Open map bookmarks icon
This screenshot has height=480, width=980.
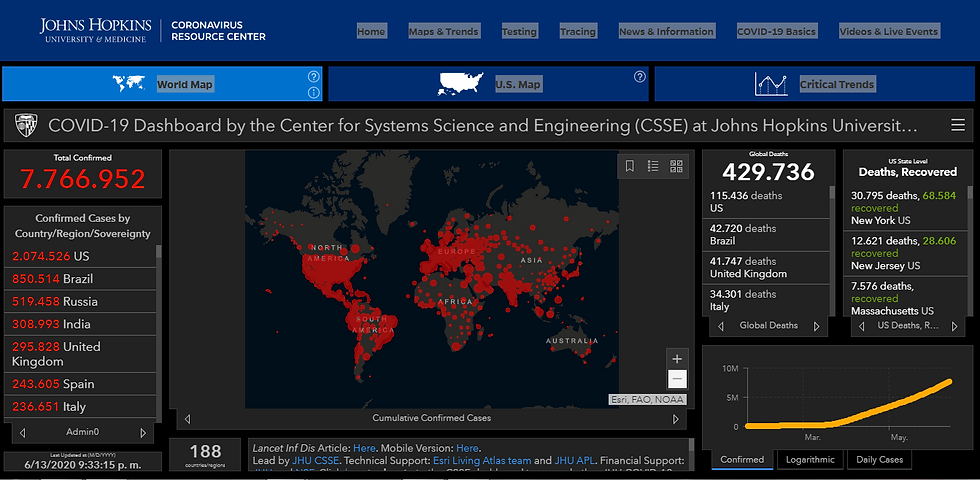click(630, 166)
